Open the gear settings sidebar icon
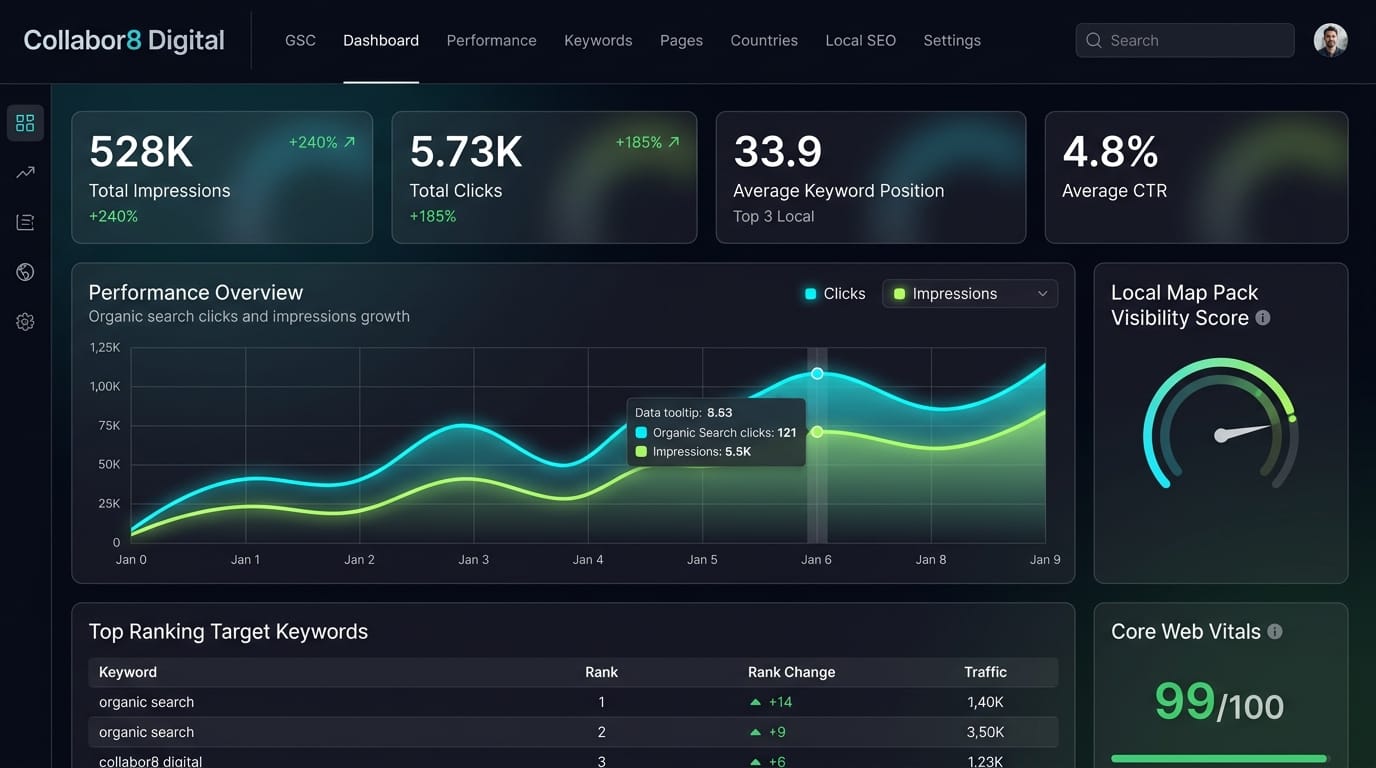The height and width of the screenshot is (768, 1376). 25,322
